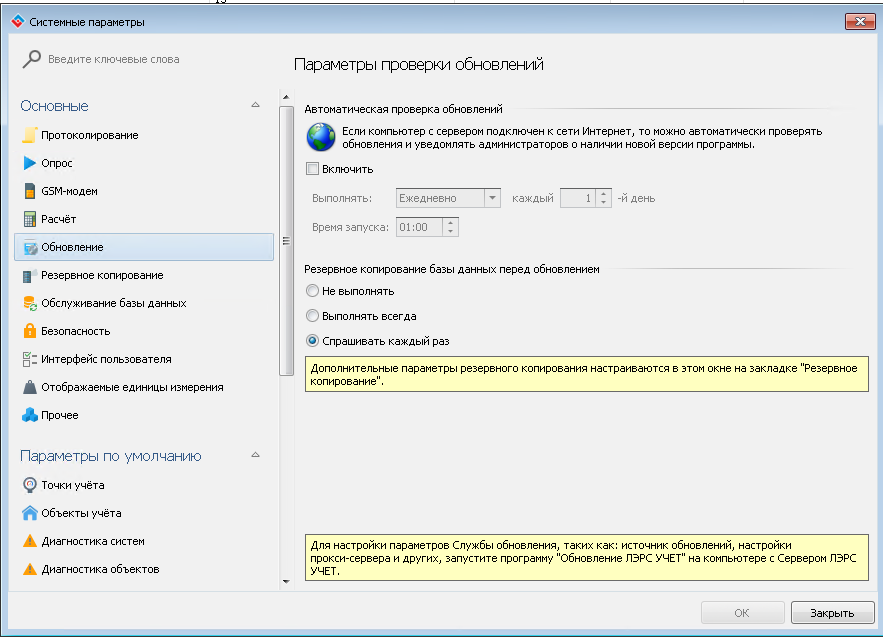
Task: Click the Обновление item icon
Action: (30, 247)
